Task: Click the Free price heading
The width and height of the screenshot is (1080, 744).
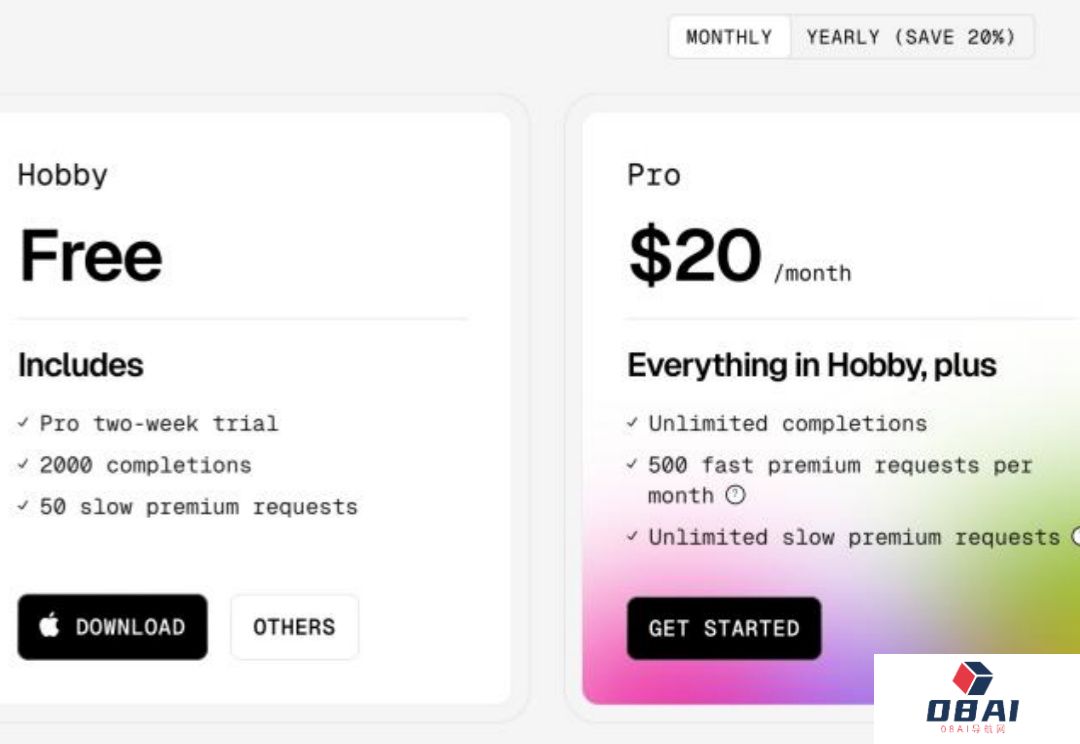Action: [x=90, y=256]
